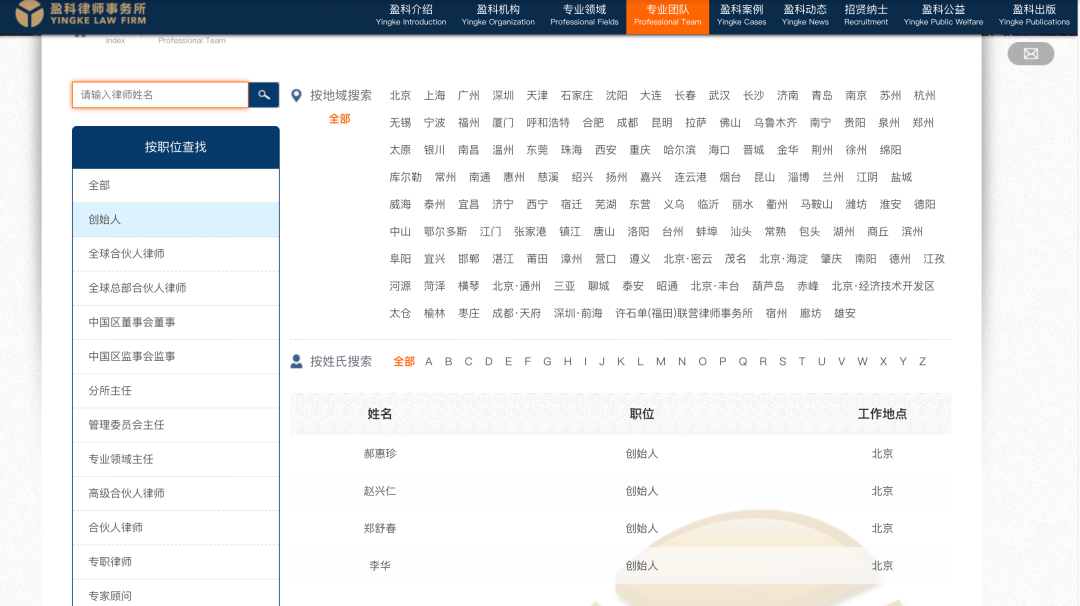Open the envelope mail icon
Screen dimensions: 1080x606
point(1030,54)
